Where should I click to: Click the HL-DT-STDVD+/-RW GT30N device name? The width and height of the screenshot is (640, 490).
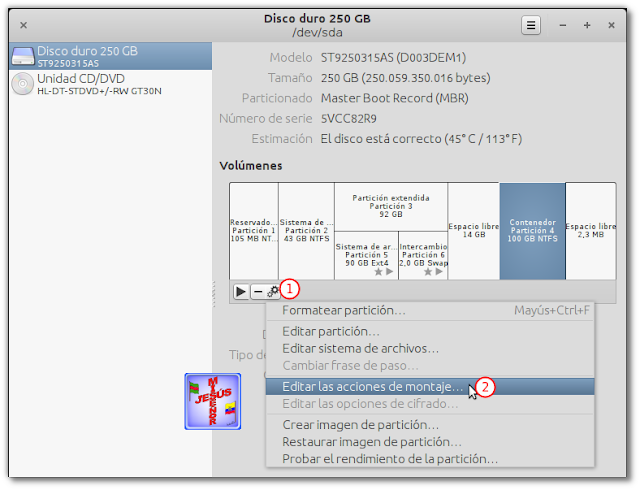coord(99,91)
